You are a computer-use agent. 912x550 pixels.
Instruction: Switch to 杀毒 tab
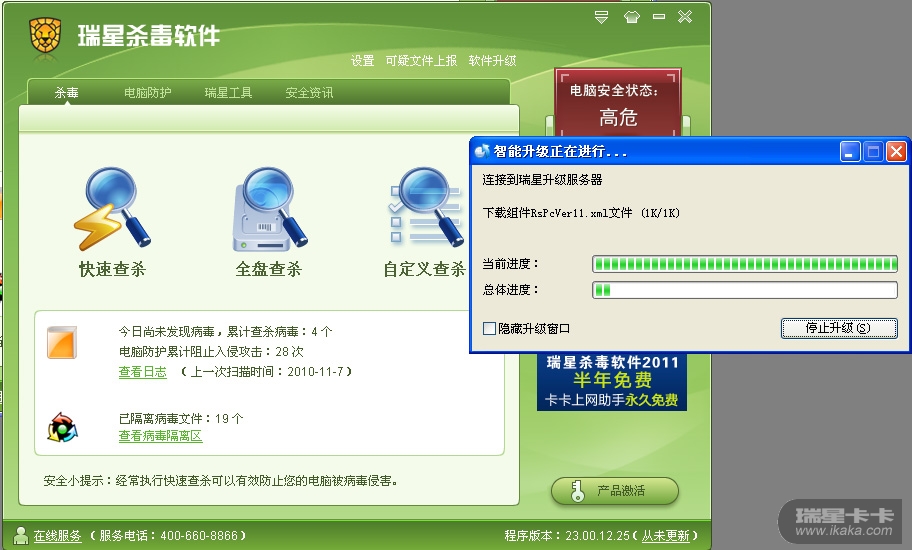(67, 92)
